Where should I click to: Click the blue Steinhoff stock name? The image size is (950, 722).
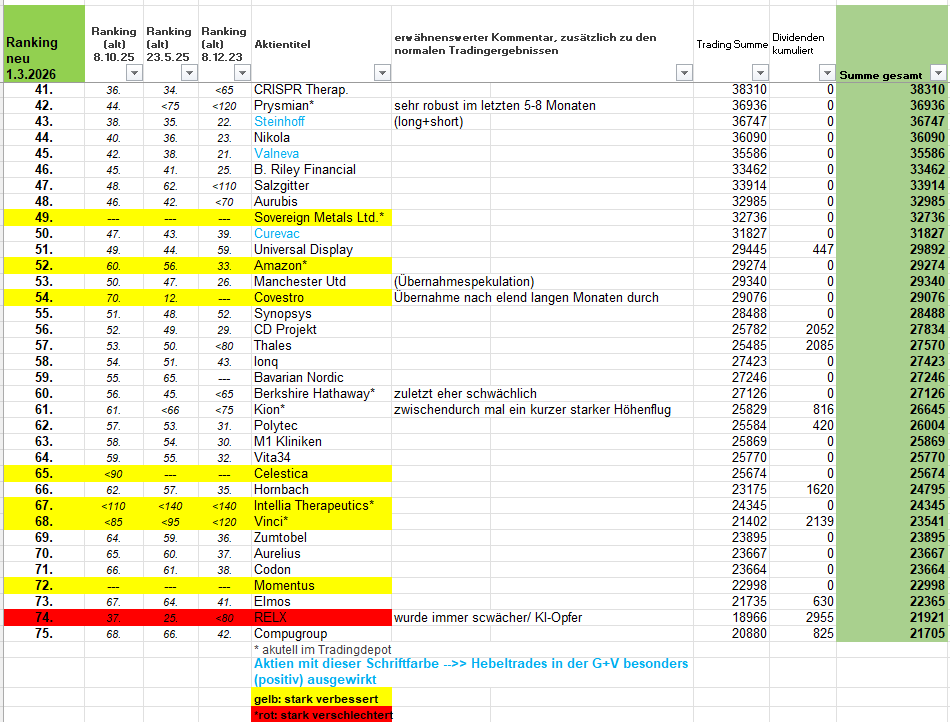(x=279, y=122)
